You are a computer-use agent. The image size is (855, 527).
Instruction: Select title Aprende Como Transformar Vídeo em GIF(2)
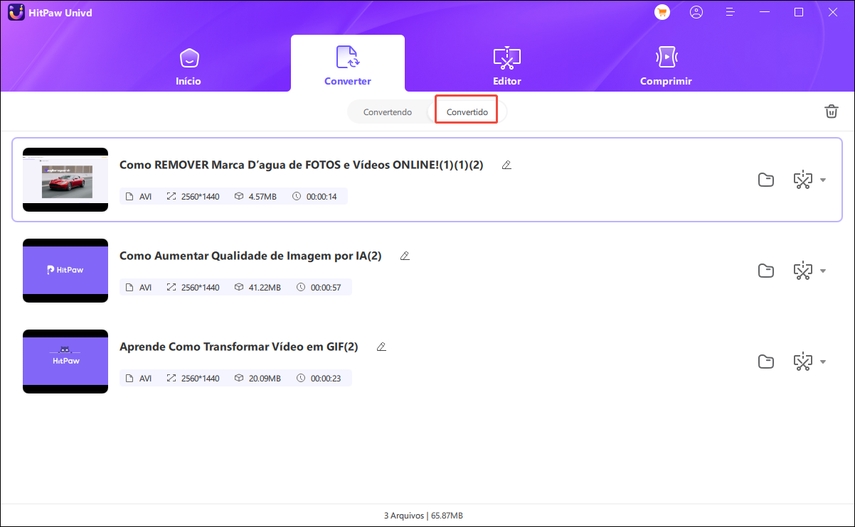point(239,347)
